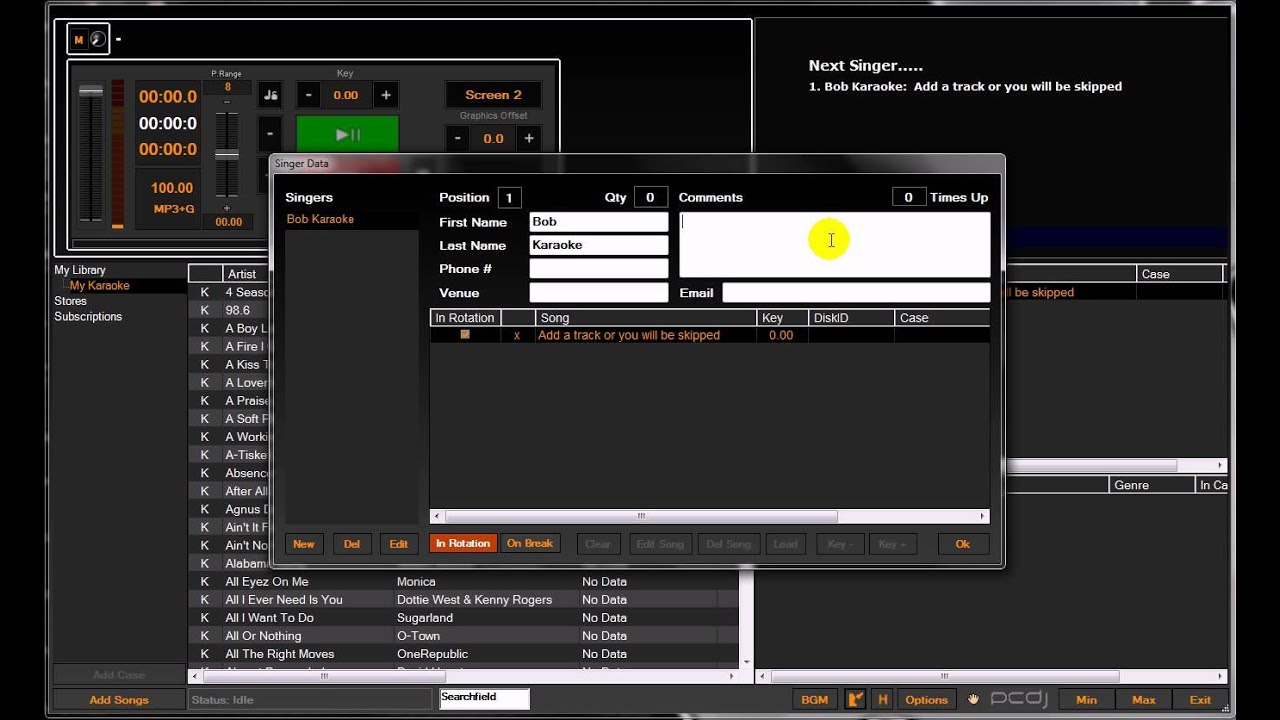This screenshot has width=1280, height=720.
Task: Click the Song column header in Singer Data
Action: tap(646, 318)
